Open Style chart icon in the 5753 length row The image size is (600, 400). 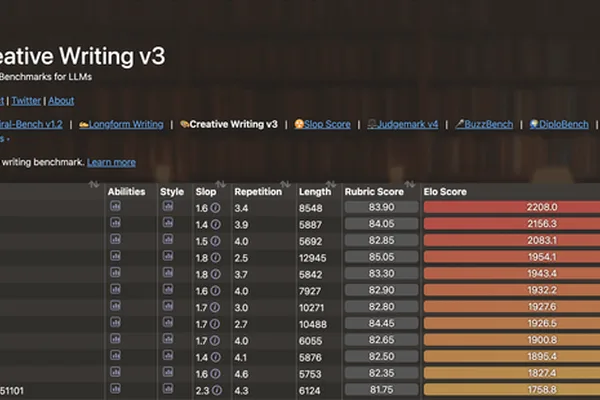[x=168, y=372]
